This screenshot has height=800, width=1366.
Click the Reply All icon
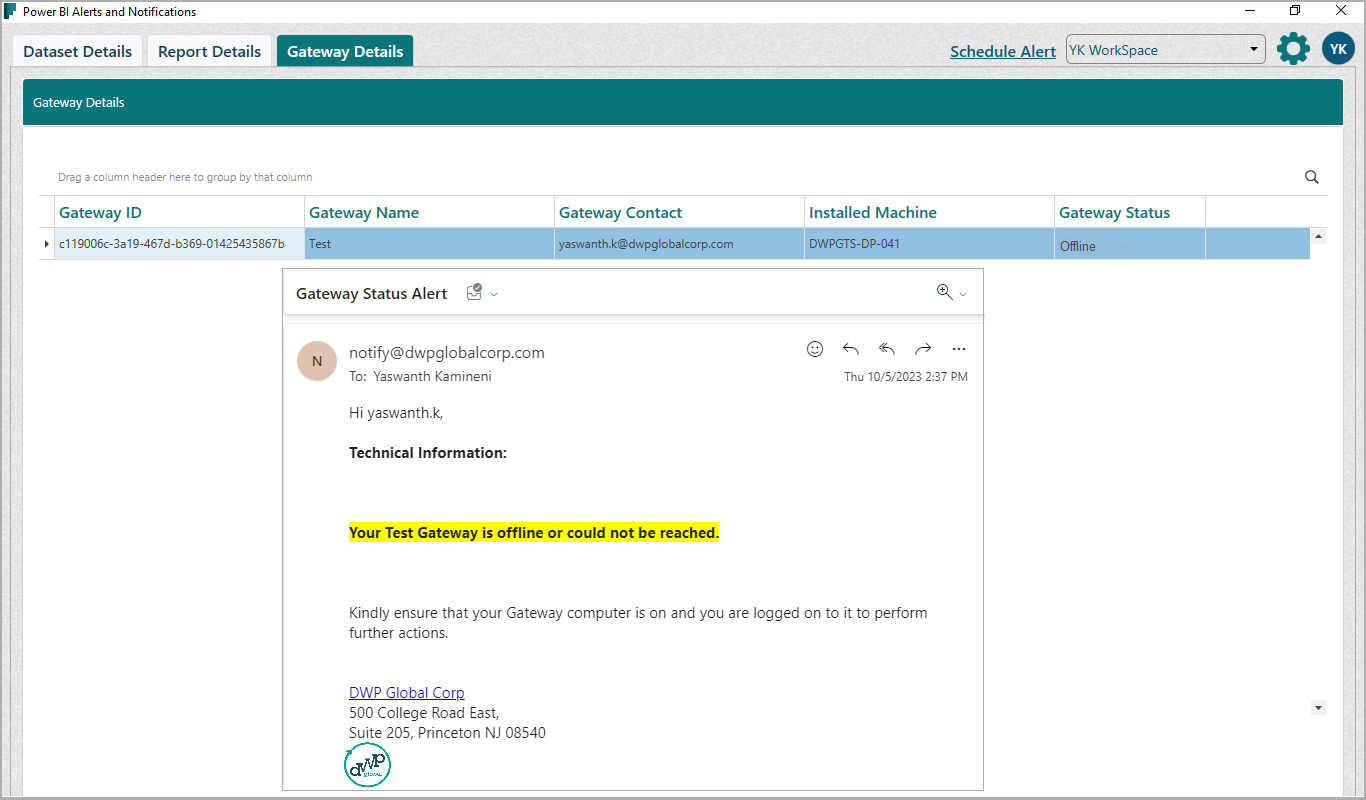887,349
